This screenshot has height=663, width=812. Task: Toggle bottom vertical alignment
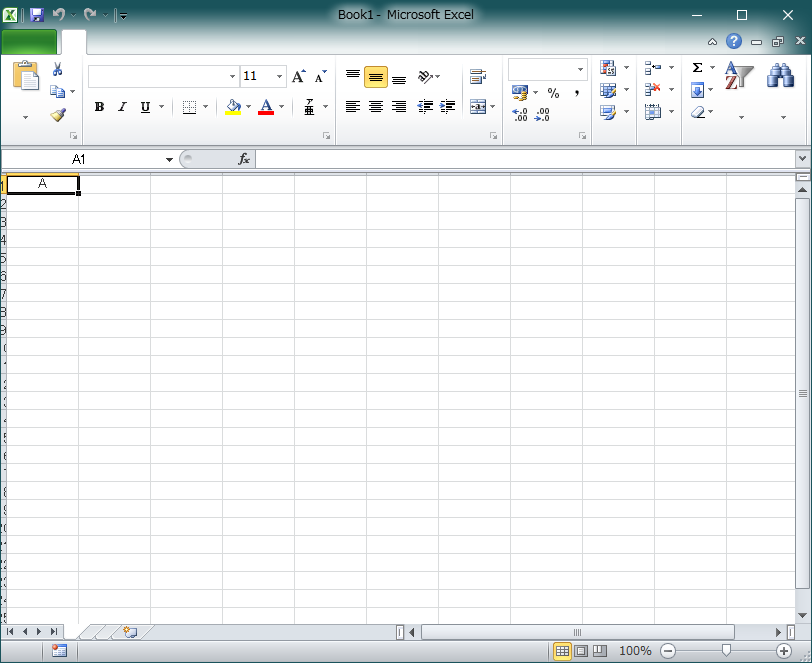pos(399,79)
